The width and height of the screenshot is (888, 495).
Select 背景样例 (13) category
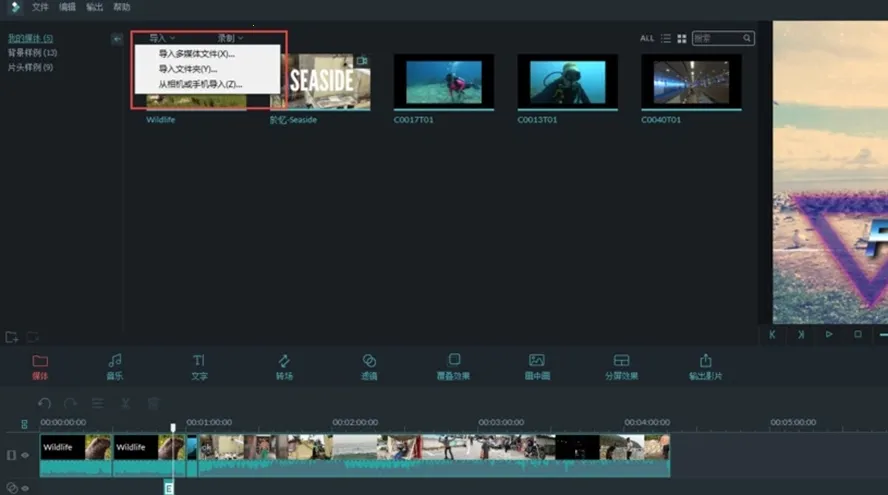(32, 52)
